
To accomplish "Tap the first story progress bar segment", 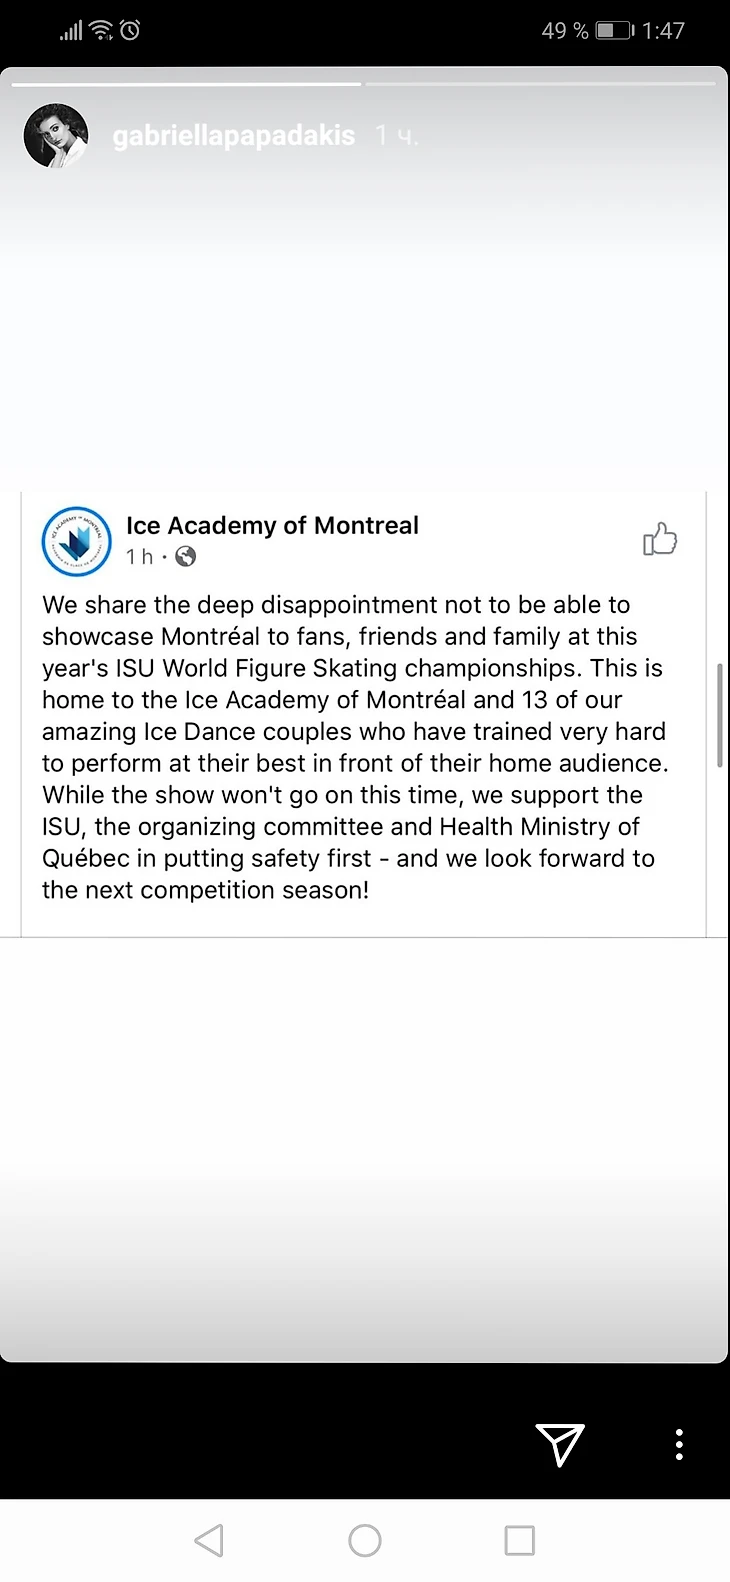I will coord(186,84).
